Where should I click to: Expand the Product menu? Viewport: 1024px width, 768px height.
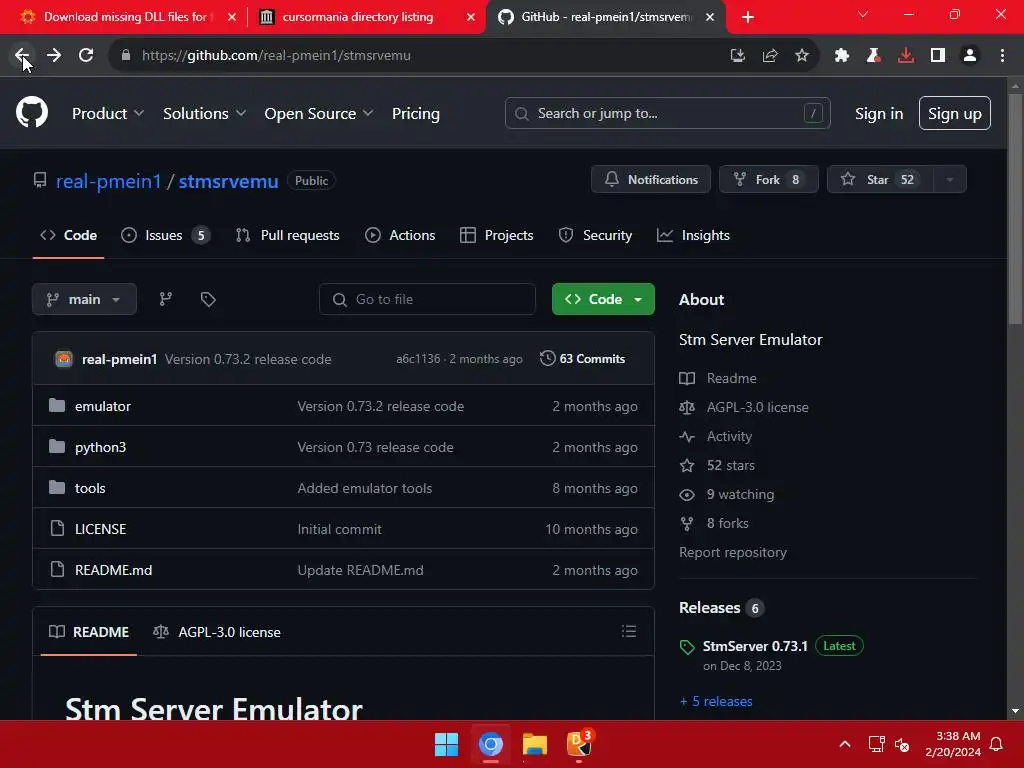coord(108,114)
